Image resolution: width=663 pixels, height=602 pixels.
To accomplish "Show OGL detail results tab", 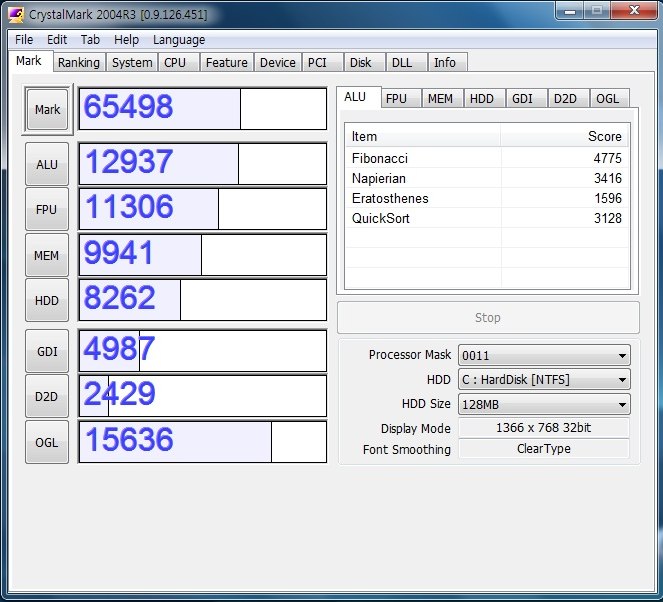I will (x=608, y=99).
